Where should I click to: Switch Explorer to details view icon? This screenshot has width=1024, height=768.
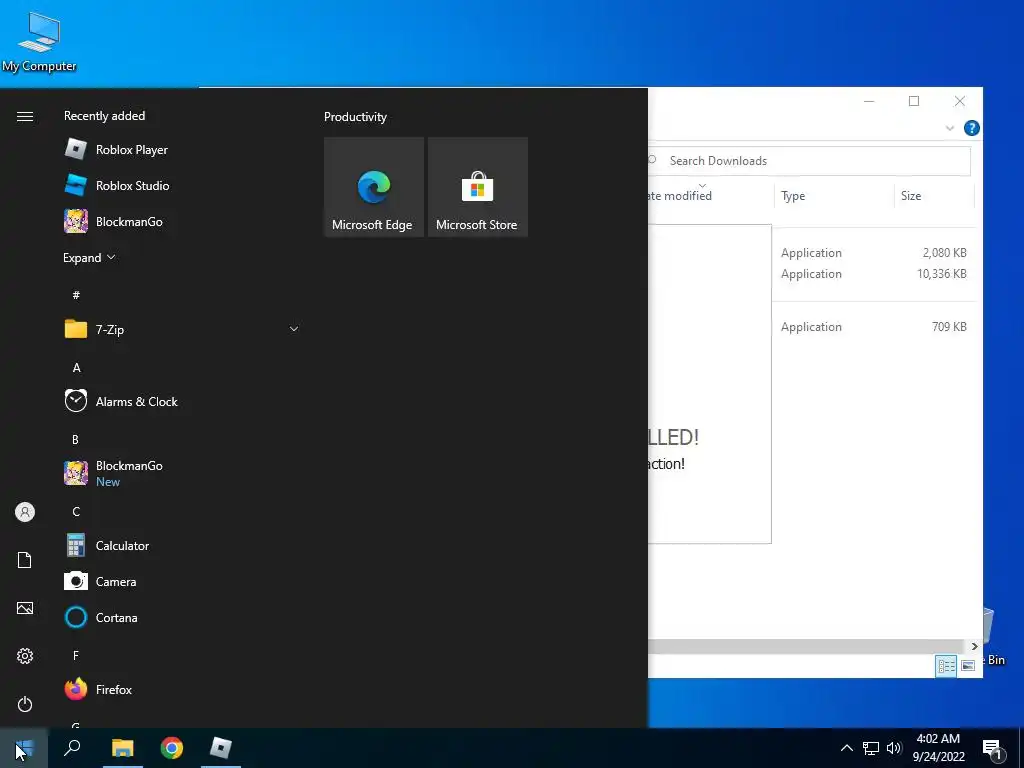(946, 666)
